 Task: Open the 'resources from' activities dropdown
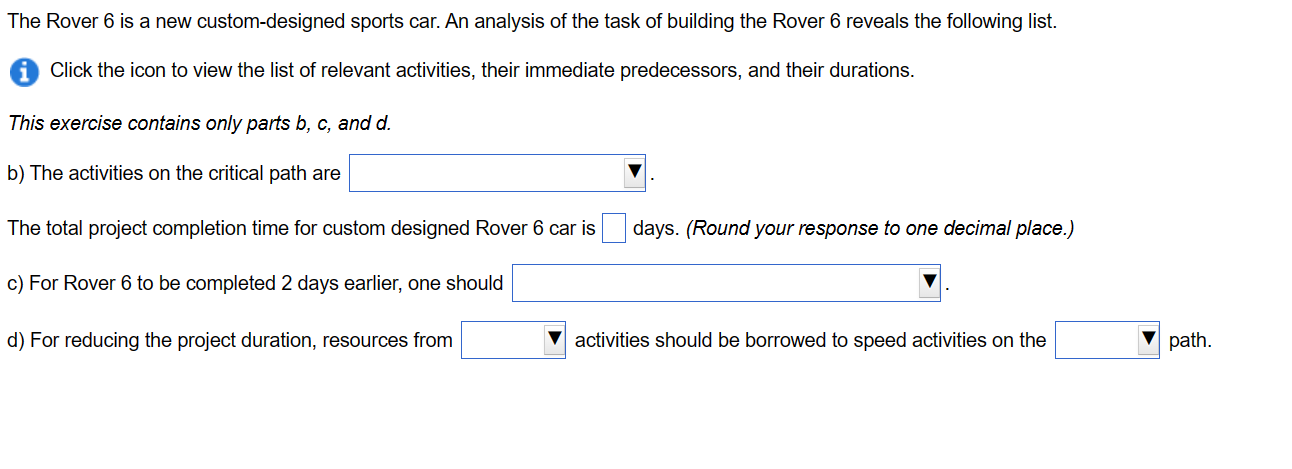coord(513,340)
